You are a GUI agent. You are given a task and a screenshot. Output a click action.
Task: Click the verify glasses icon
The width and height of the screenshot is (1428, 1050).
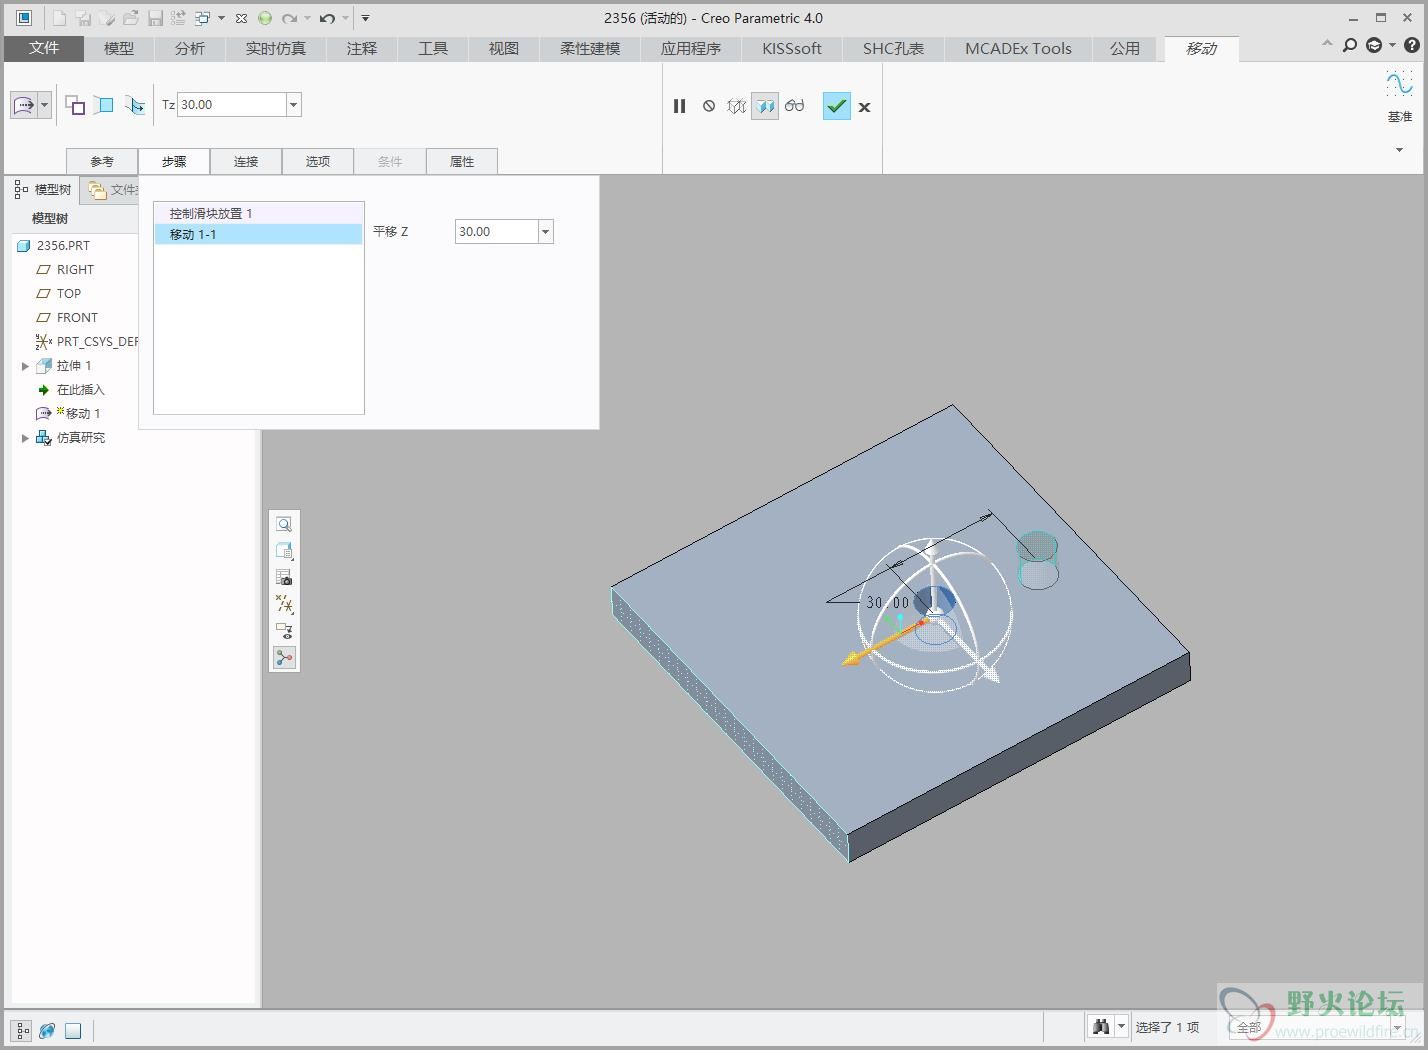795,106
